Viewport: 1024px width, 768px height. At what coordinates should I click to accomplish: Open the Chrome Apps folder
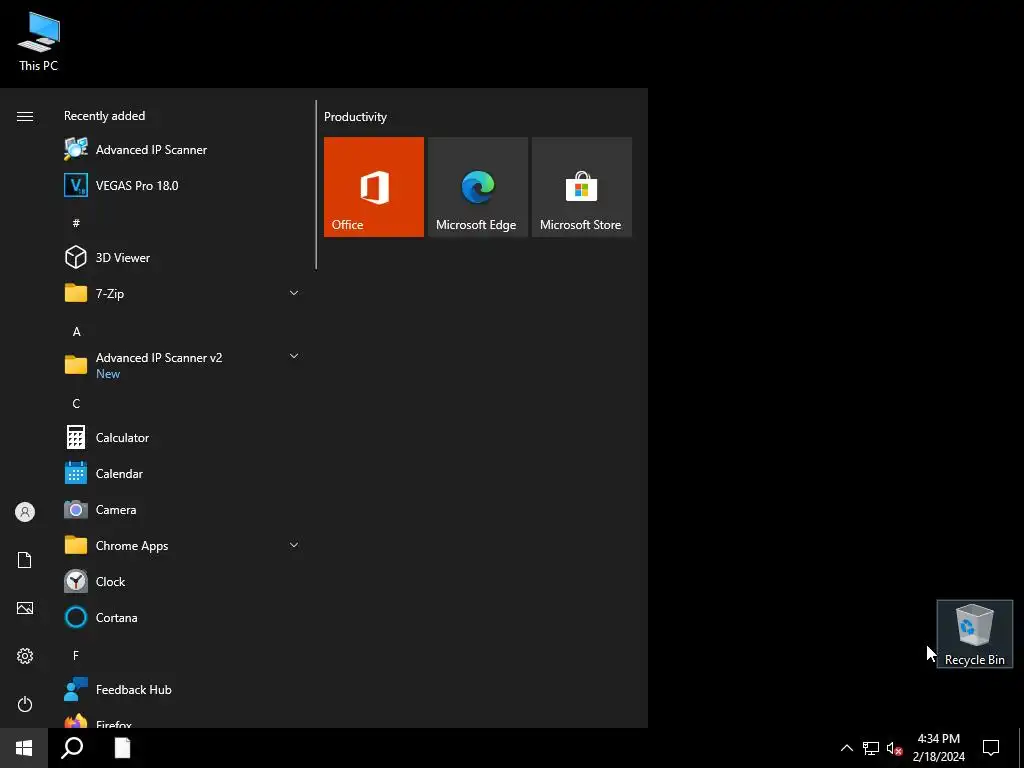(x=182, y=545)
